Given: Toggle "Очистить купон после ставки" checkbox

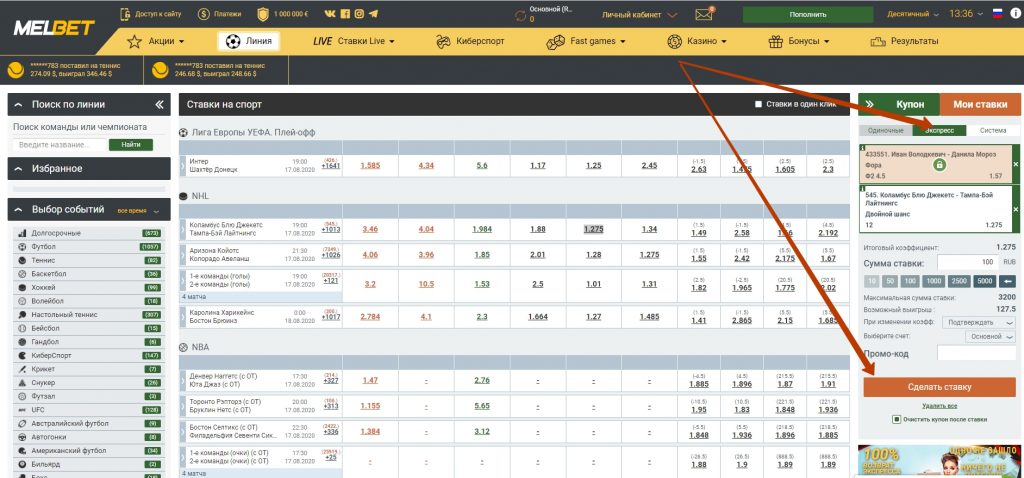Looking at the screenshot, I should 896,420.
